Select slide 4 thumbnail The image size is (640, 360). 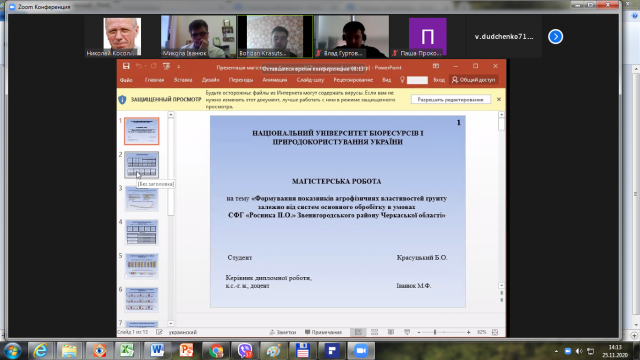tap(142, 232)
